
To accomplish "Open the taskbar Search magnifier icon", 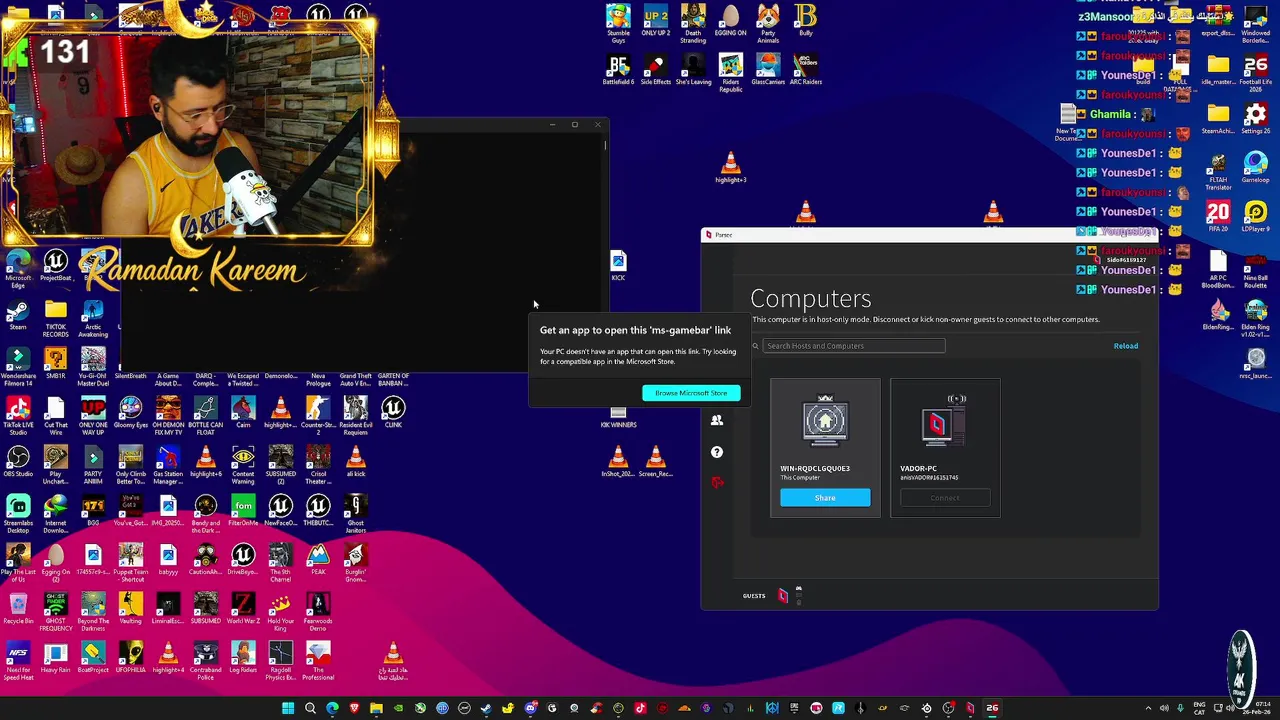I will [310, 709].
